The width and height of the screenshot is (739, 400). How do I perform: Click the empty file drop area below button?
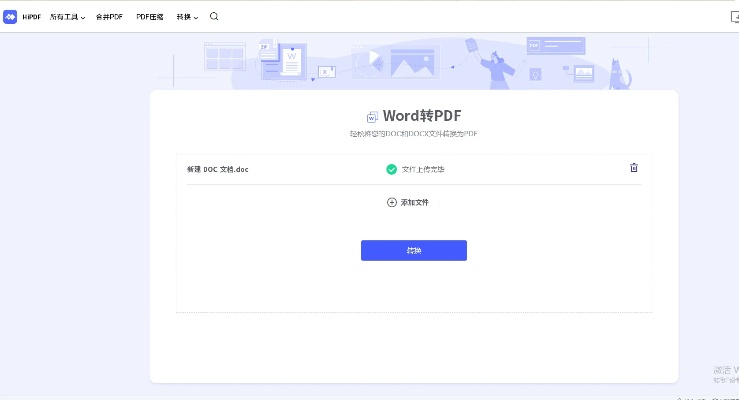[x=413, y=287]
